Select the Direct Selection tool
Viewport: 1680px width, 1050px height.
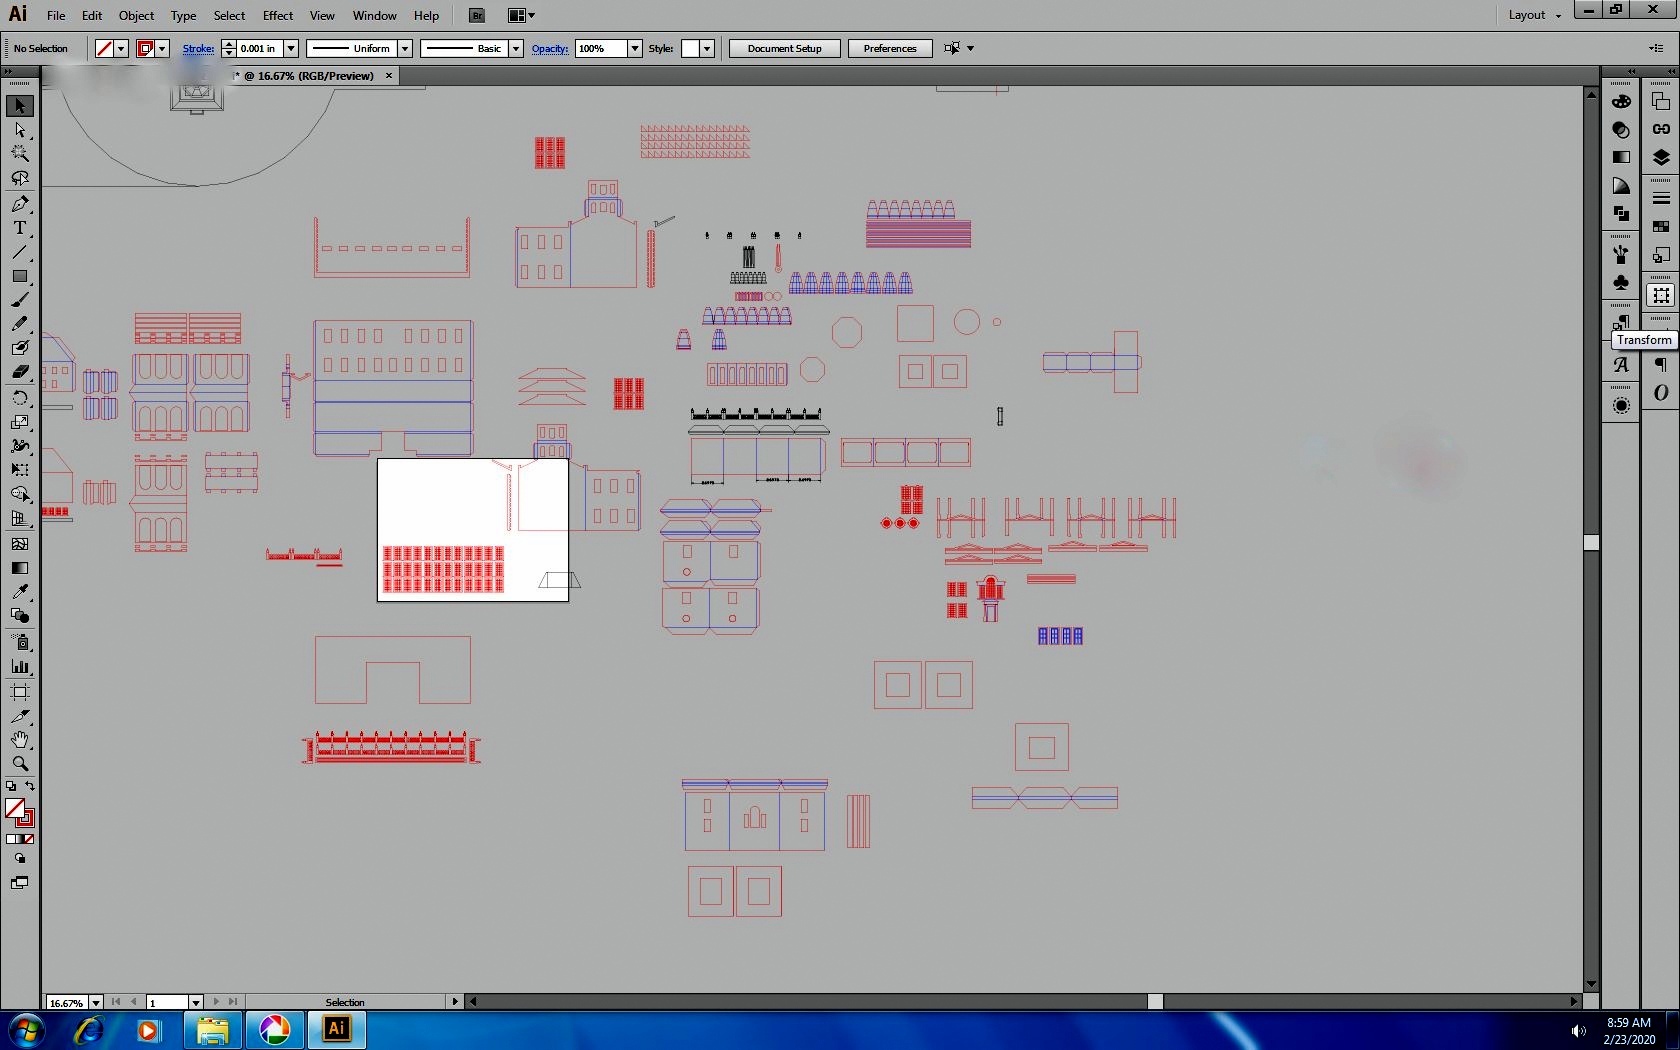tap(20, 130)
